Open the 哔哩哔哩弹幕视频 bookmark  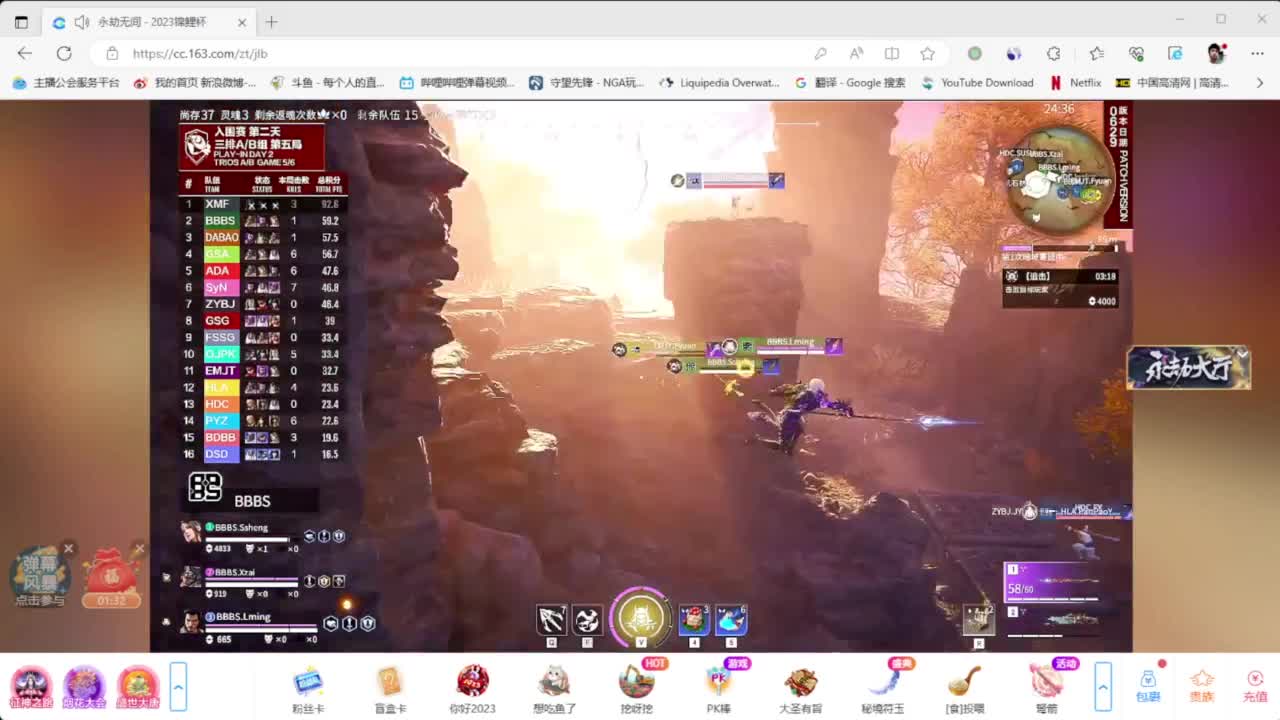click(457, 83)
